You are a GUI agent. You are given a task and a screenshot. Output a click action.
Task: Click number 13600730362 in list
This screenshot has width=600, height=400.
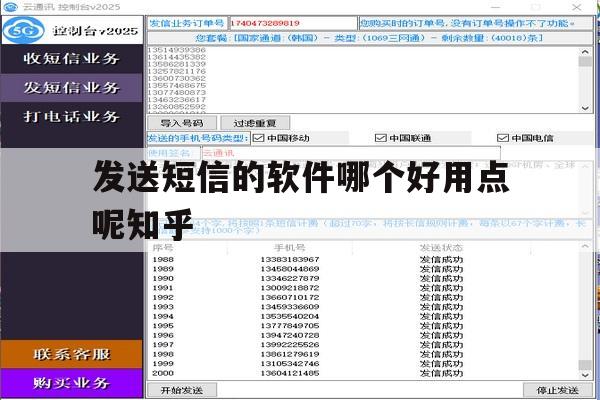177,78
